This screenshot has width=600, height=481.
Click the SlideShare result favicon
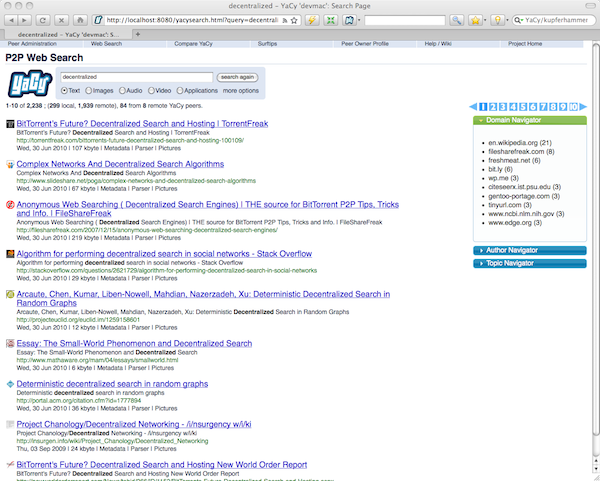[x=10, y=165]
